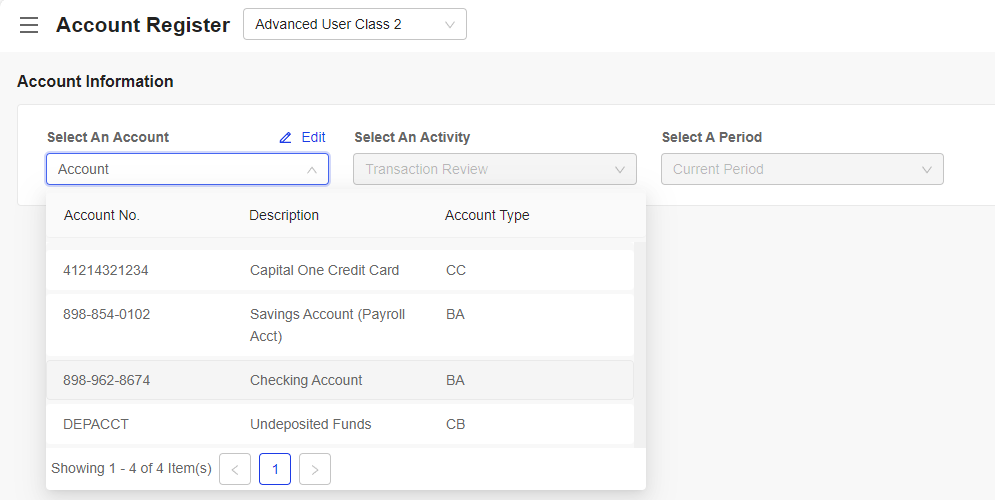Click the Select An Account combo box

point(187,169)
